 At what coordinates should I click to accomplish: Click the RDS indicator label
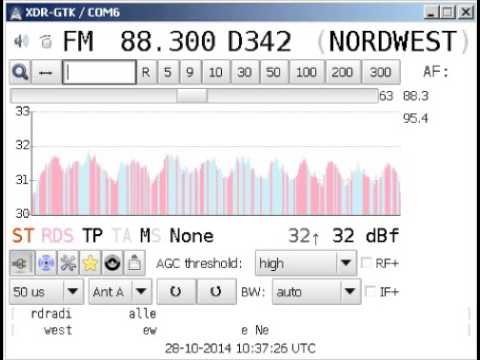click(57, 236)
